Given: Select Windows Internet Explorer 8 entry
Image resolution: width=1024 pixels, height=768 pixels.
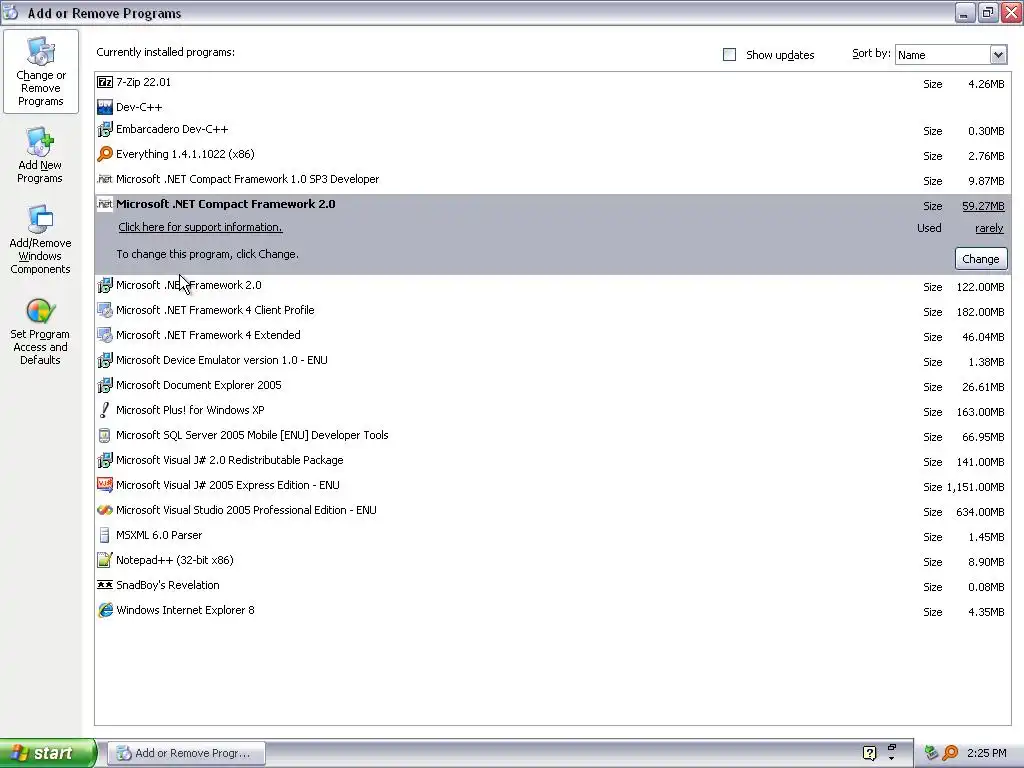Looking at the screenshot, I should tap(185, 610).
